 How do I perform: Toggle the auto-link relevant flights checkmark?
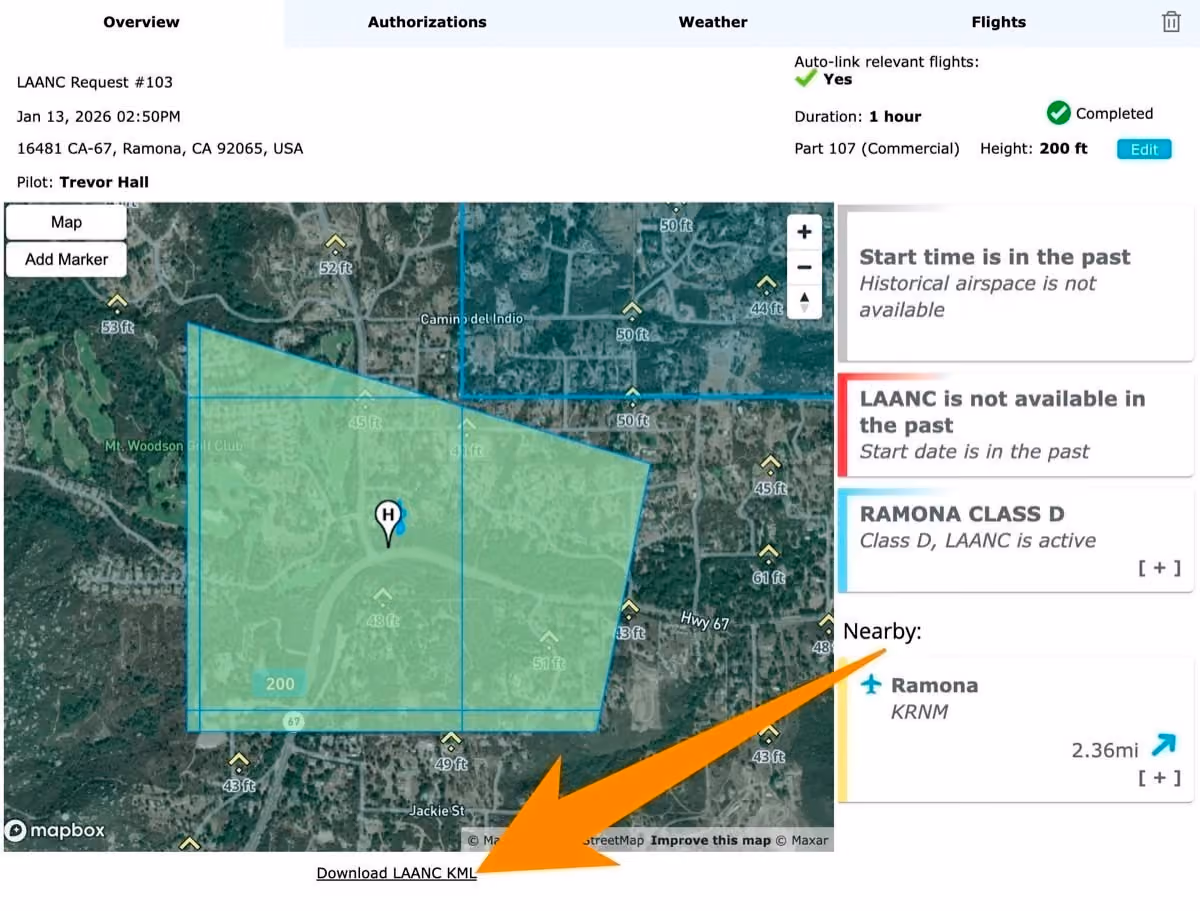pyautogui.click(x=806, y=79)
